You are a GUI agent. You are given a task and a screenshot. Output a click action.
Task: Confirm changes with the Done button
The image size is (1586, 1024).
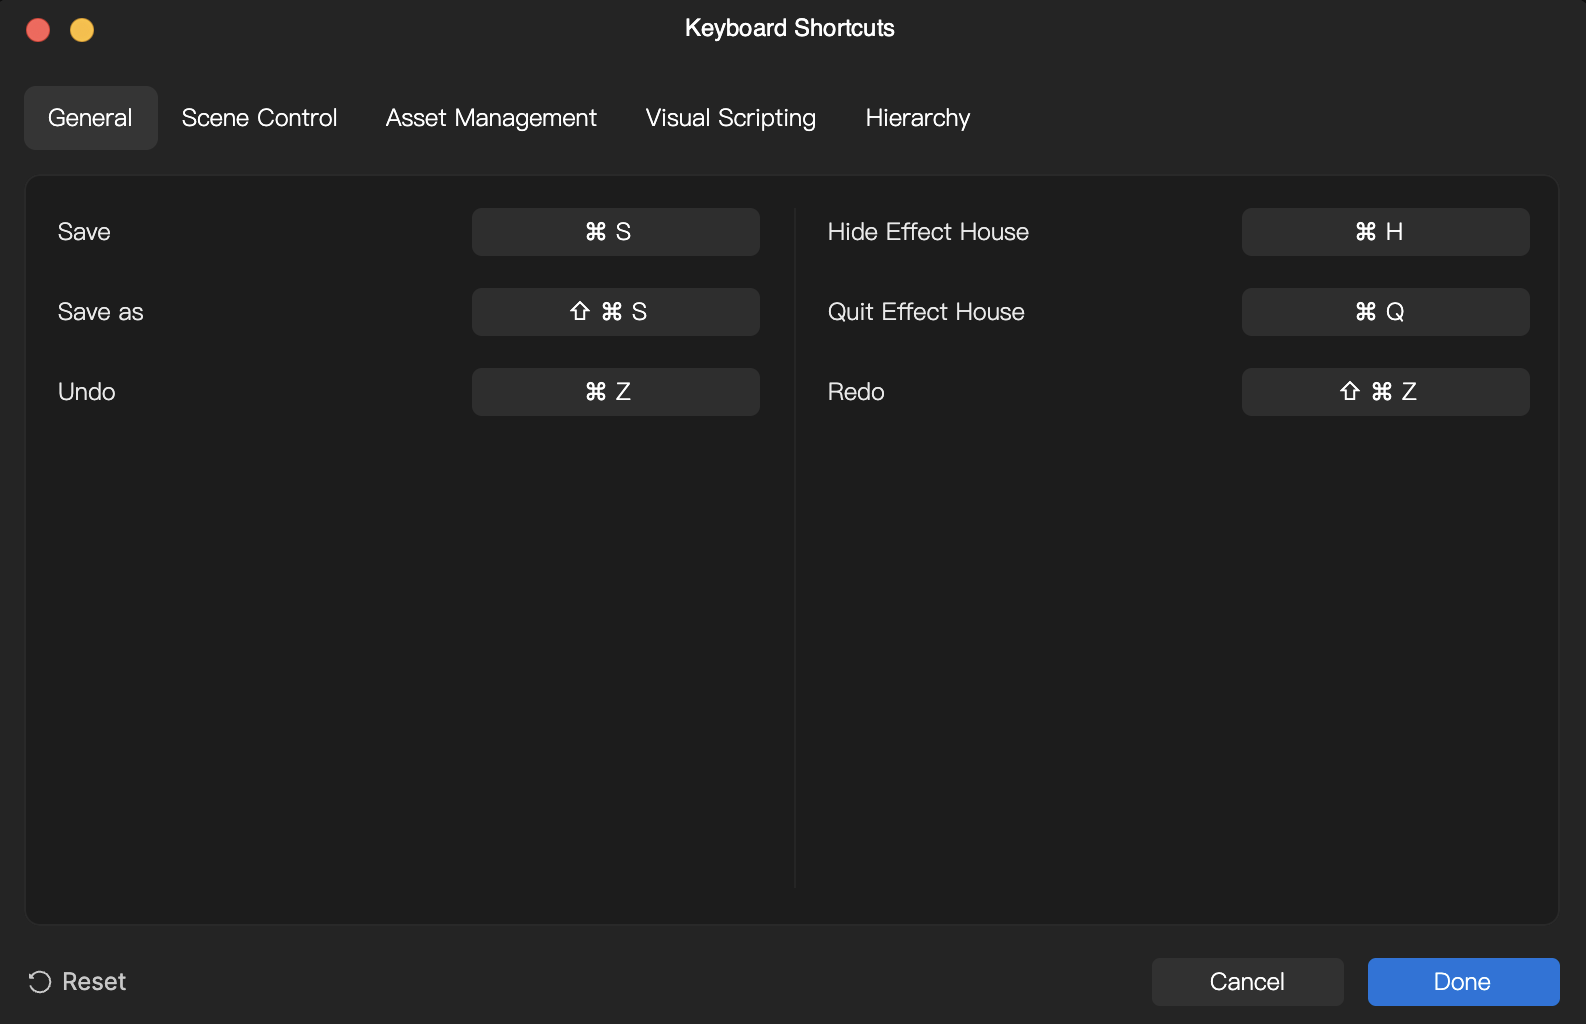[1463, 982]
